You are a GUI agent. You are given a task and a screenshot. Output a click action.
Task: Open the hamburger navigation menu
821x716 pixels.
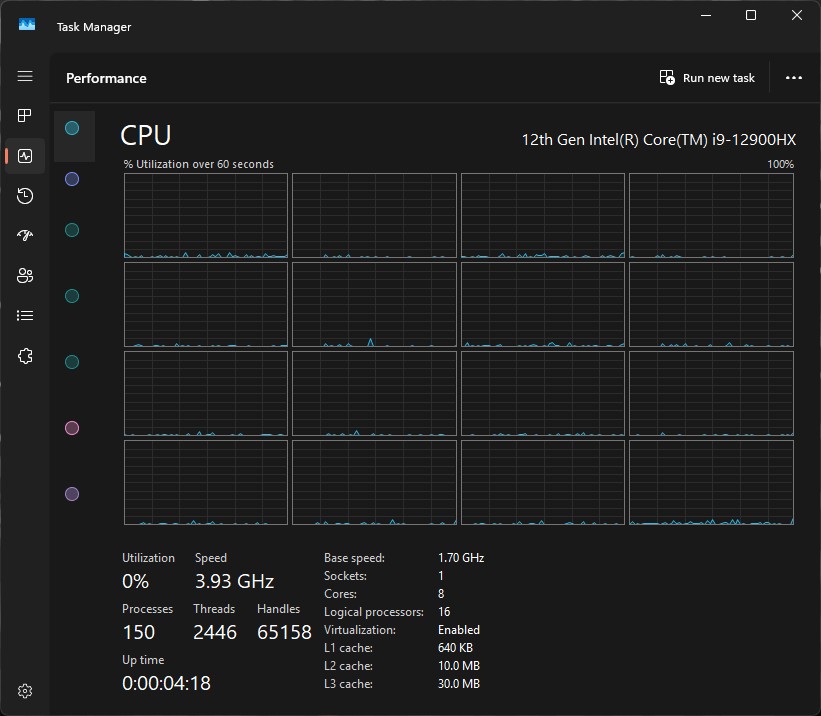(x=25, y=76)
